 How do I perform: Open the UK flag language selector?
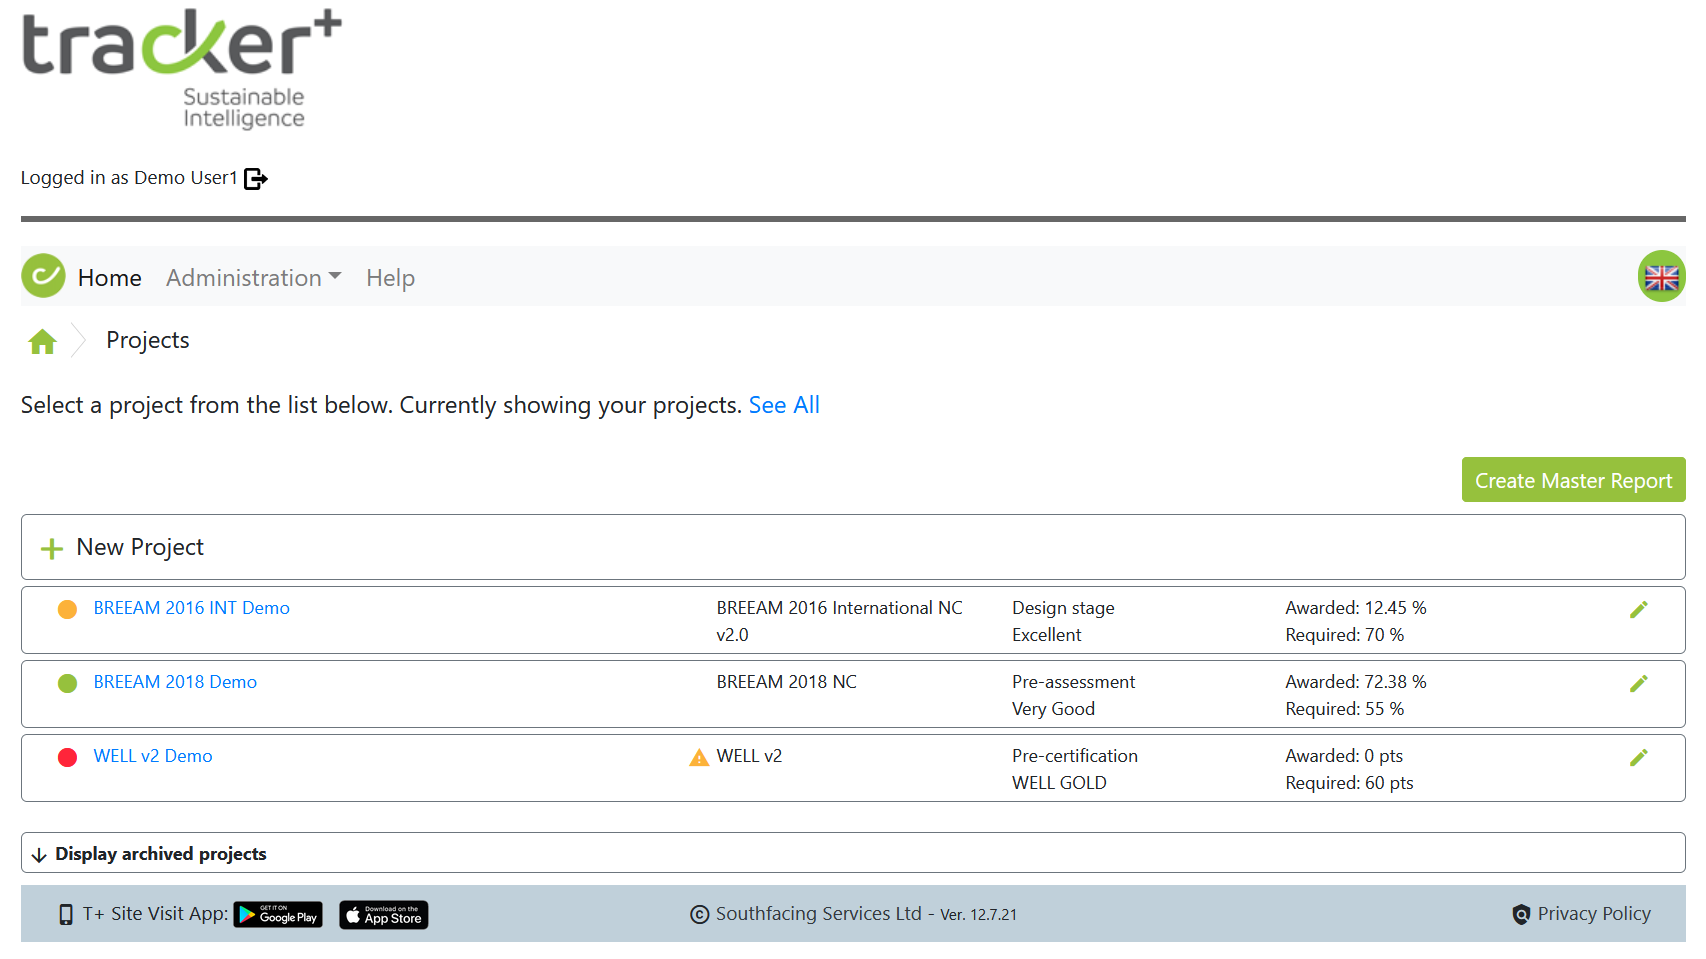click(x=1661, y=277)
